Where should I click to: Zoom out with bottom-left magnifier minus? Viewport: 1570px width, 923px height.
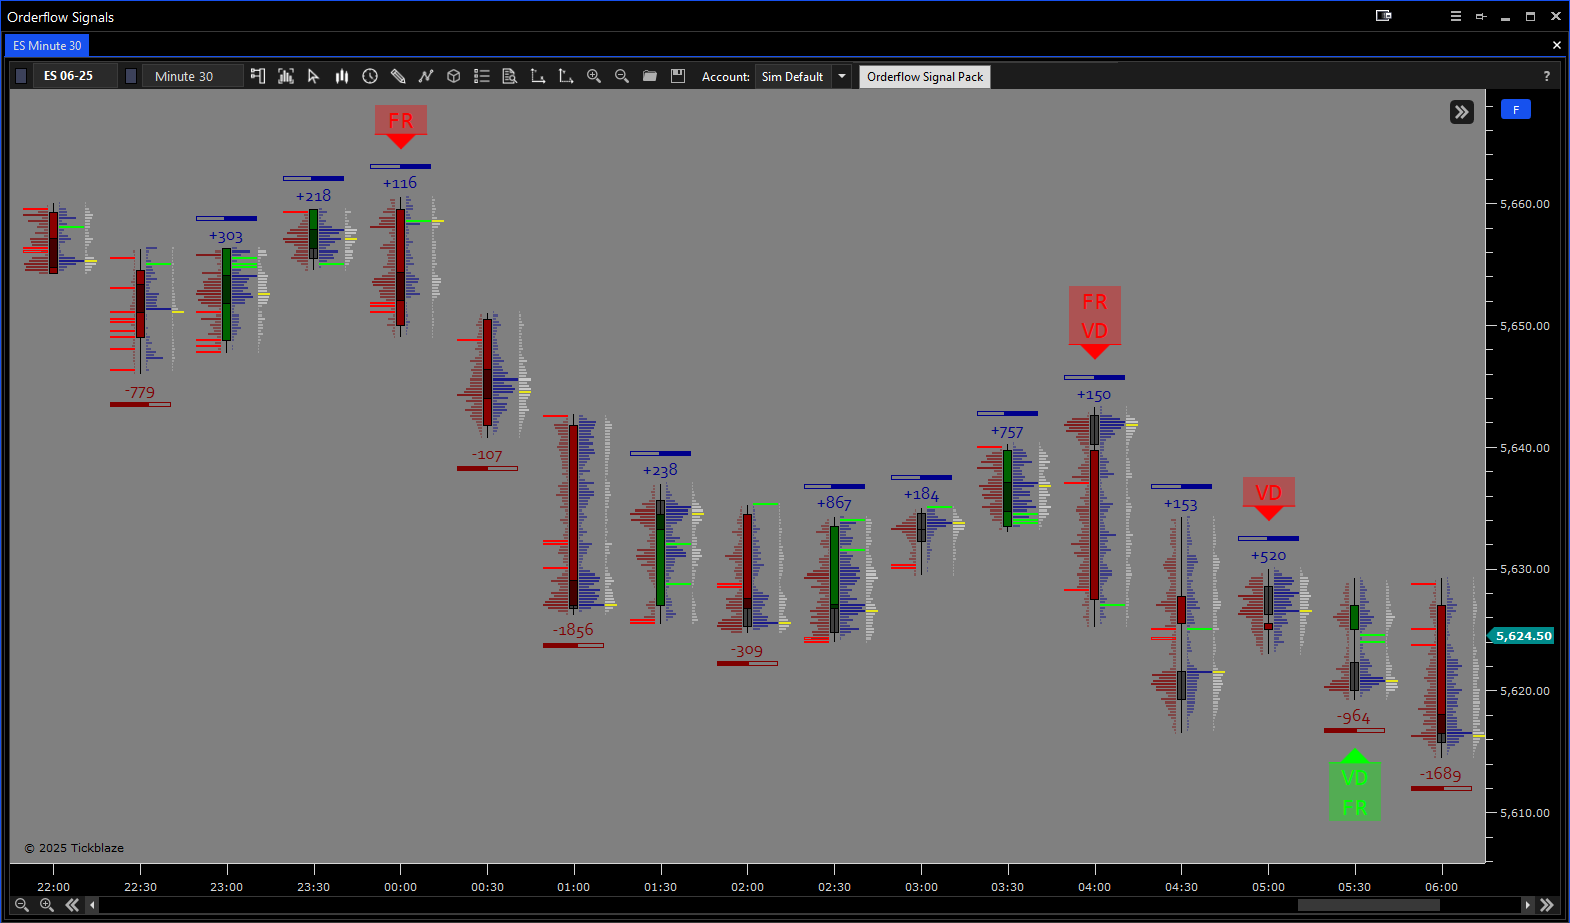(x=22, y=904)
